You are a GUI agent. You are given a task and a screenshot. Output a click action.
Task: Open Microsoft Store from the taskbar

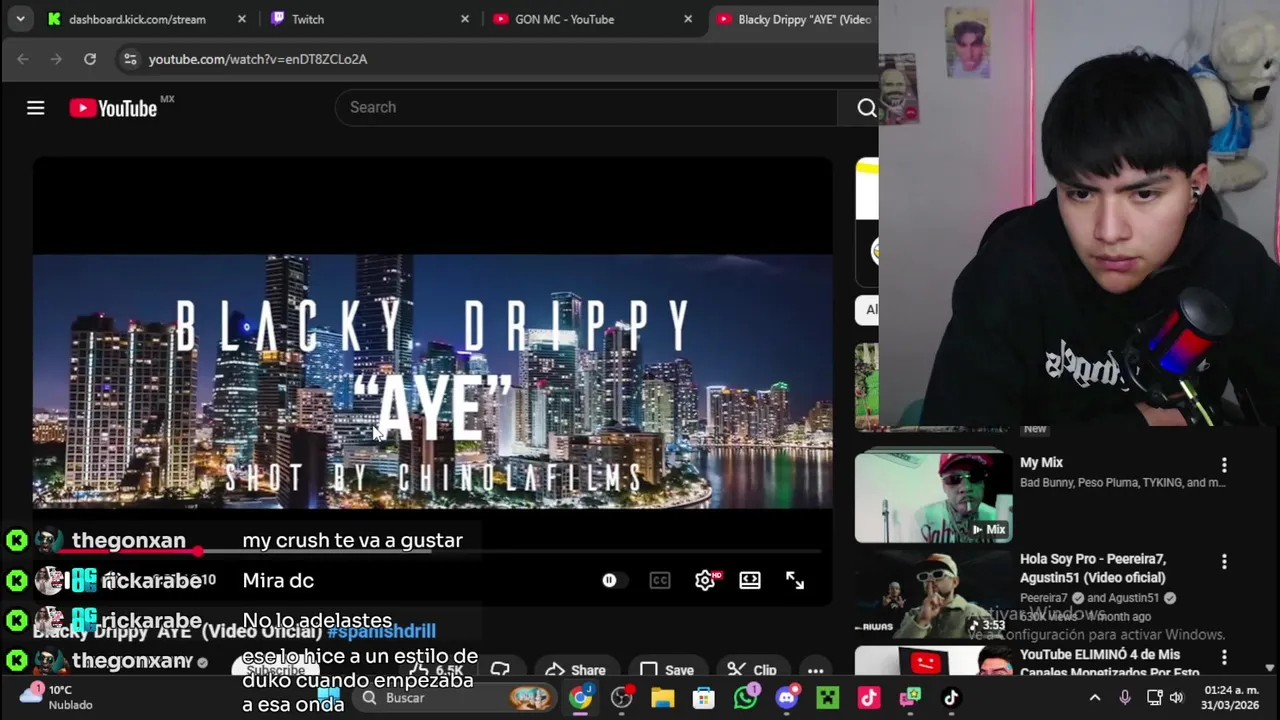click(704, 698)
